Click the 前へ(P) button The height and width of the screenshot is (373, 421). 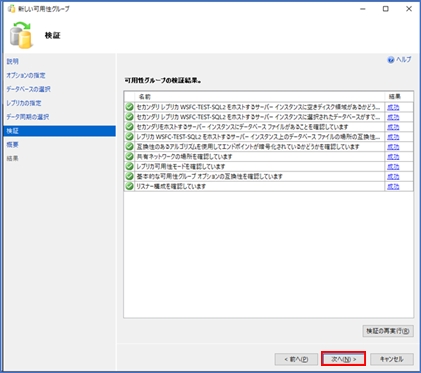click(x=296, y=359)
